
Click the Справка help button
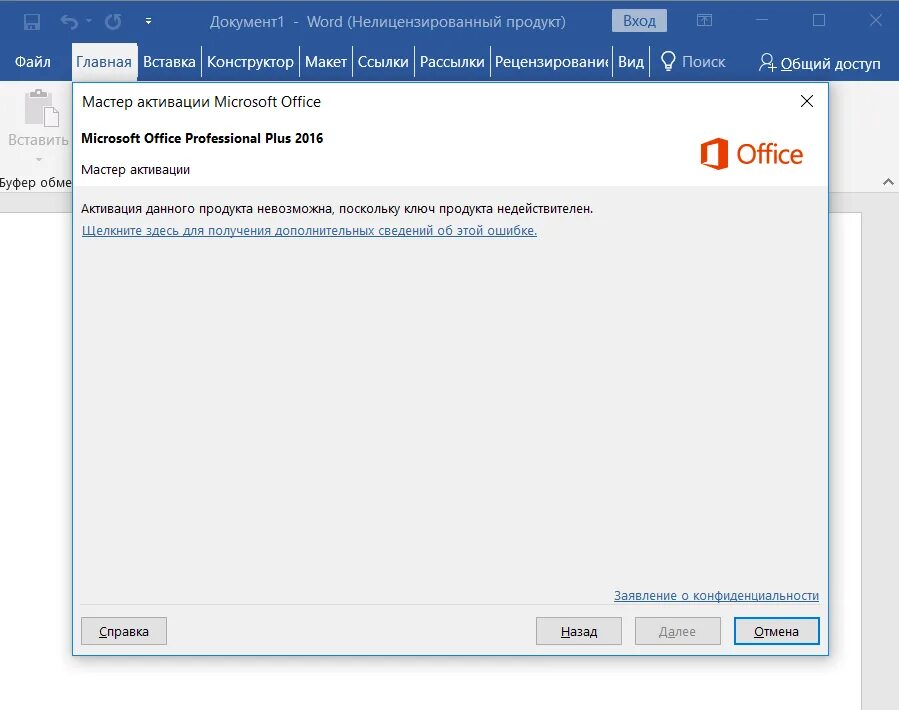point(124,631)
